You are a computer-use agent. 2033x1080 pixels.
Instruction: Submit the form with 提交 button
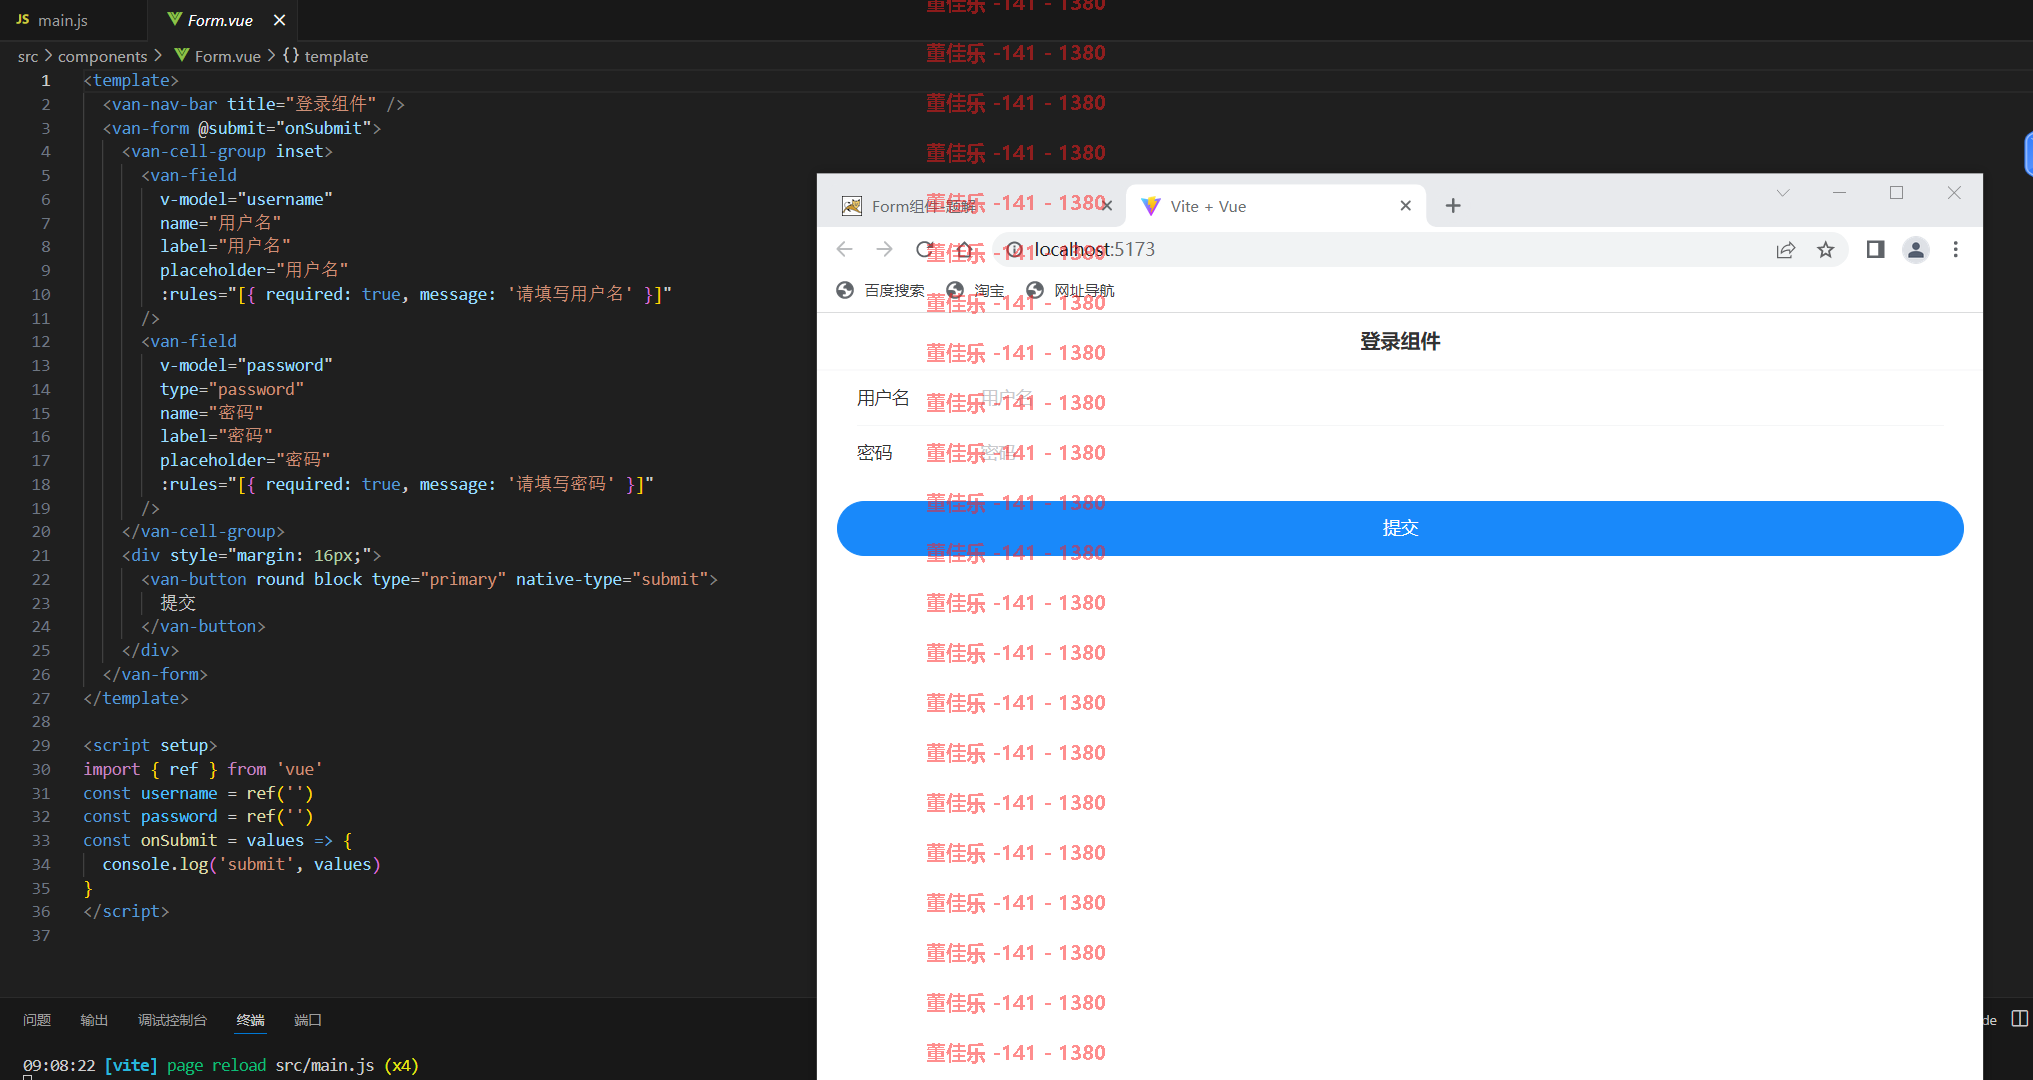[x=1400, y=528]
